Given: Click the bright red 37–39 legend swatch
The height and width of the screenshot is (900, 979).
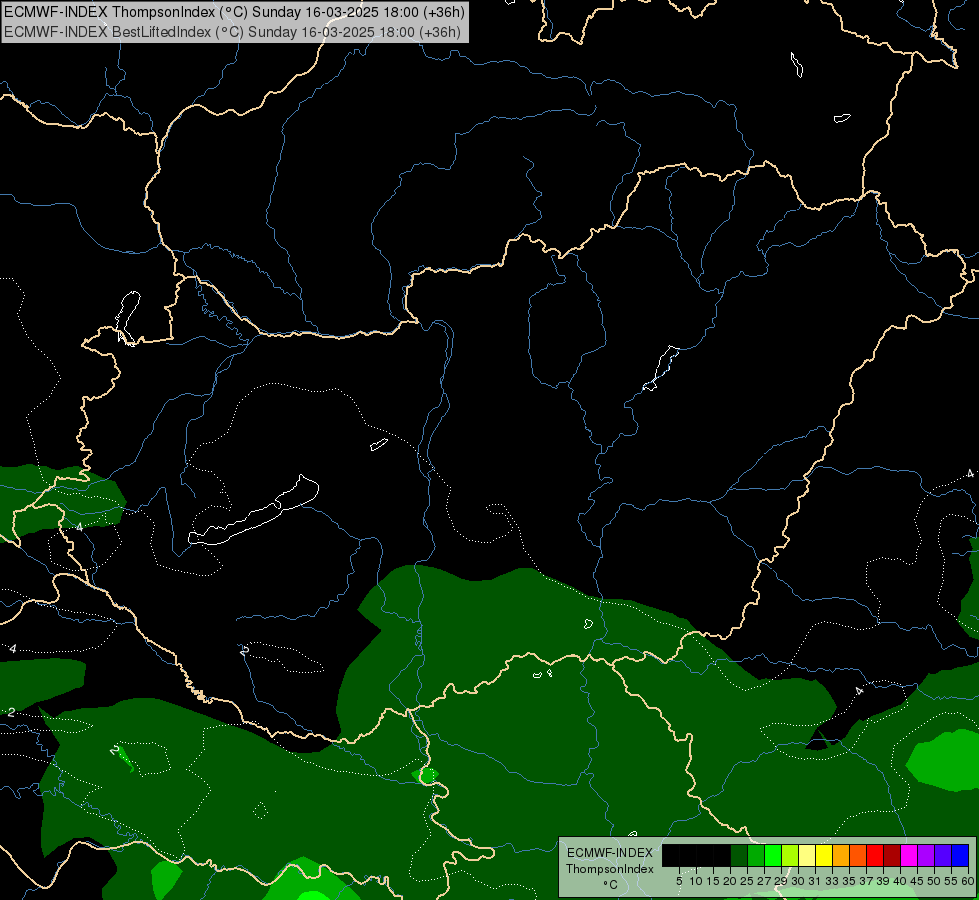Looking at the screenshot, I should click(875, 855).
